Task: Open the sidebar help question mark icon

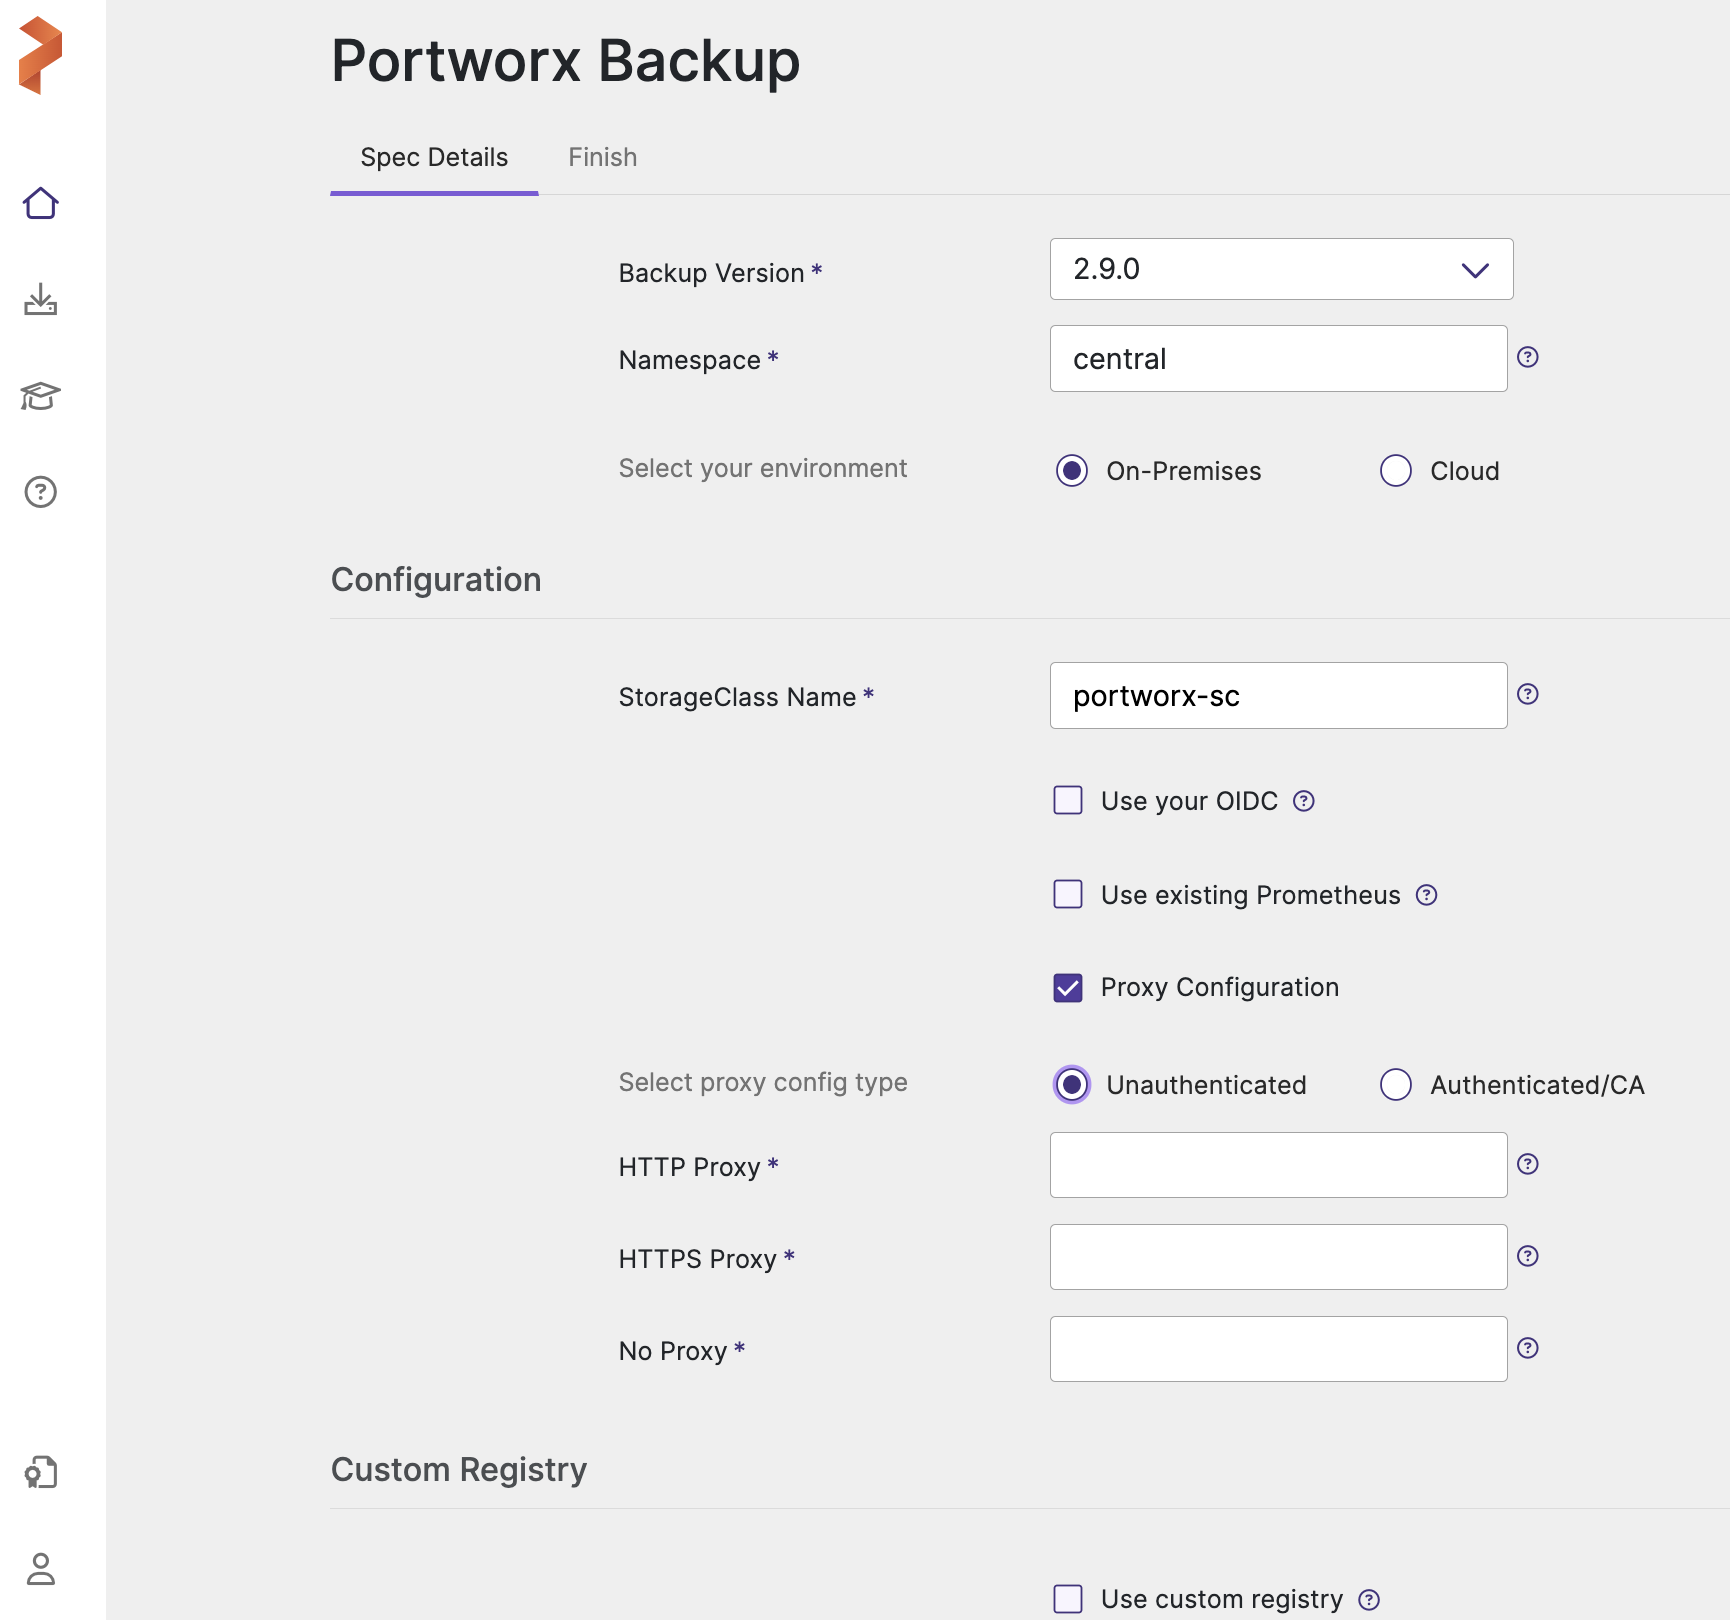Action: tap(40, 492)
